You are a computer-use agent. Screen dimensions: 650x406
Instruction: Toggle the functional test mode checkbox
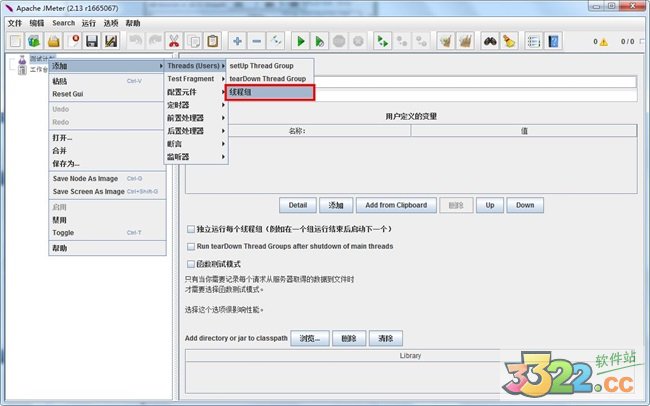(x=191, y=264)
